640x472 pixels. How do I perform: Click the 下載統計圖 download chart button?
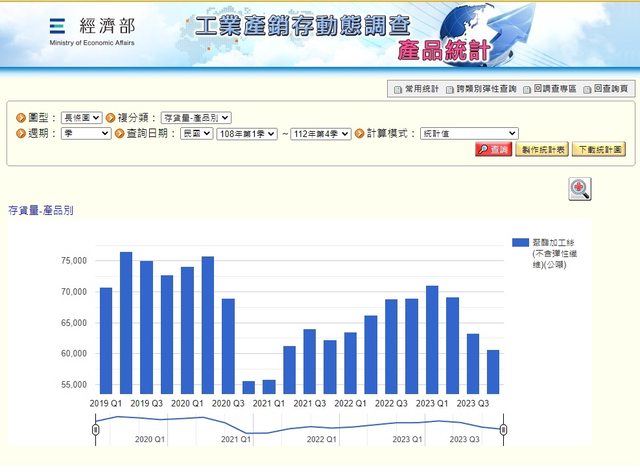599,149
